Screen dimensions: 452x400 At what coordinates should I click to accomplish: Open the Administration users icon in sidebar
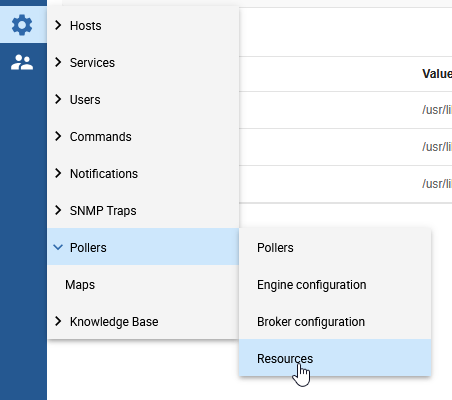pos(22,62)
